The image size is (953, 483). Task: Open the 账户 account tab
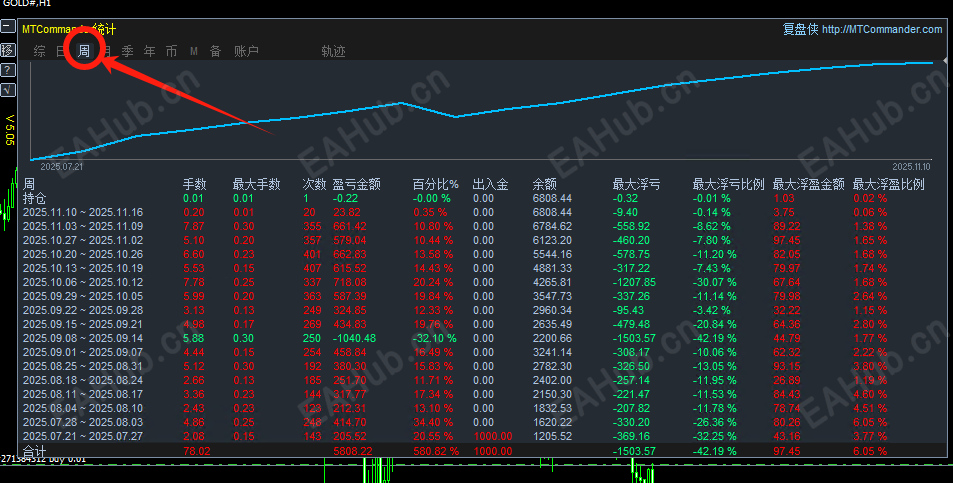pyautogui.click(x=246, y=51)
